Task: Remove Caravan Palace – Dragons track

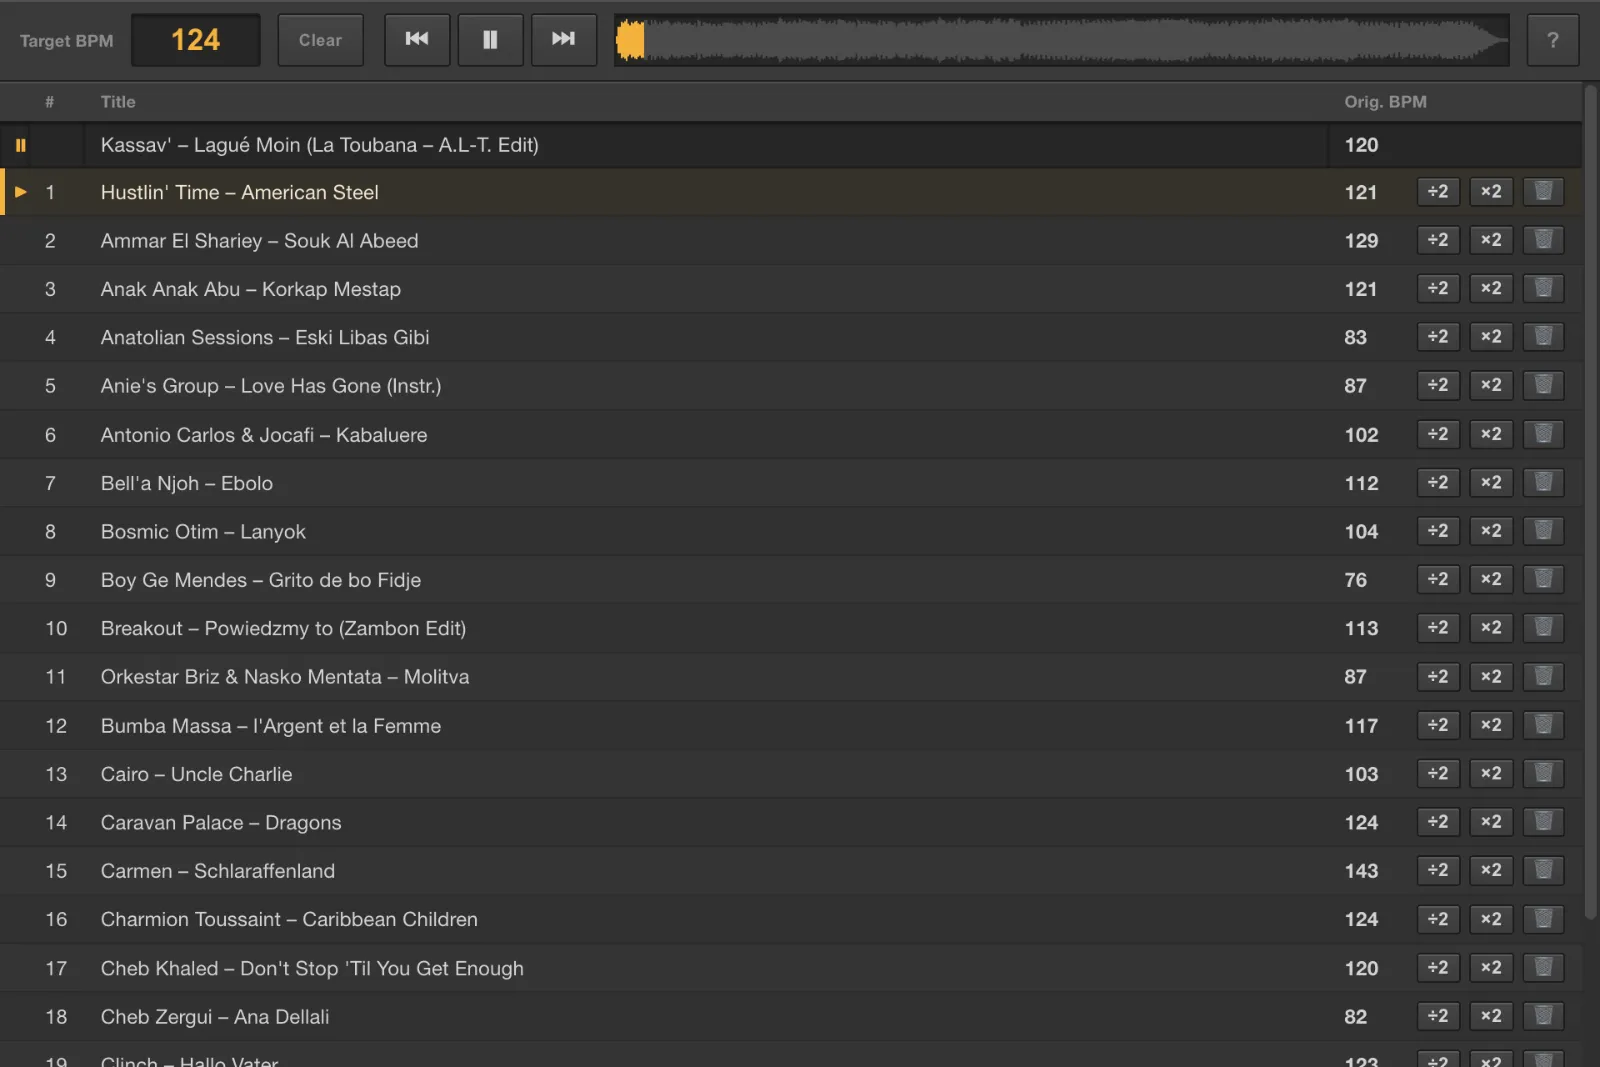Action: (x=1543, y=822)
